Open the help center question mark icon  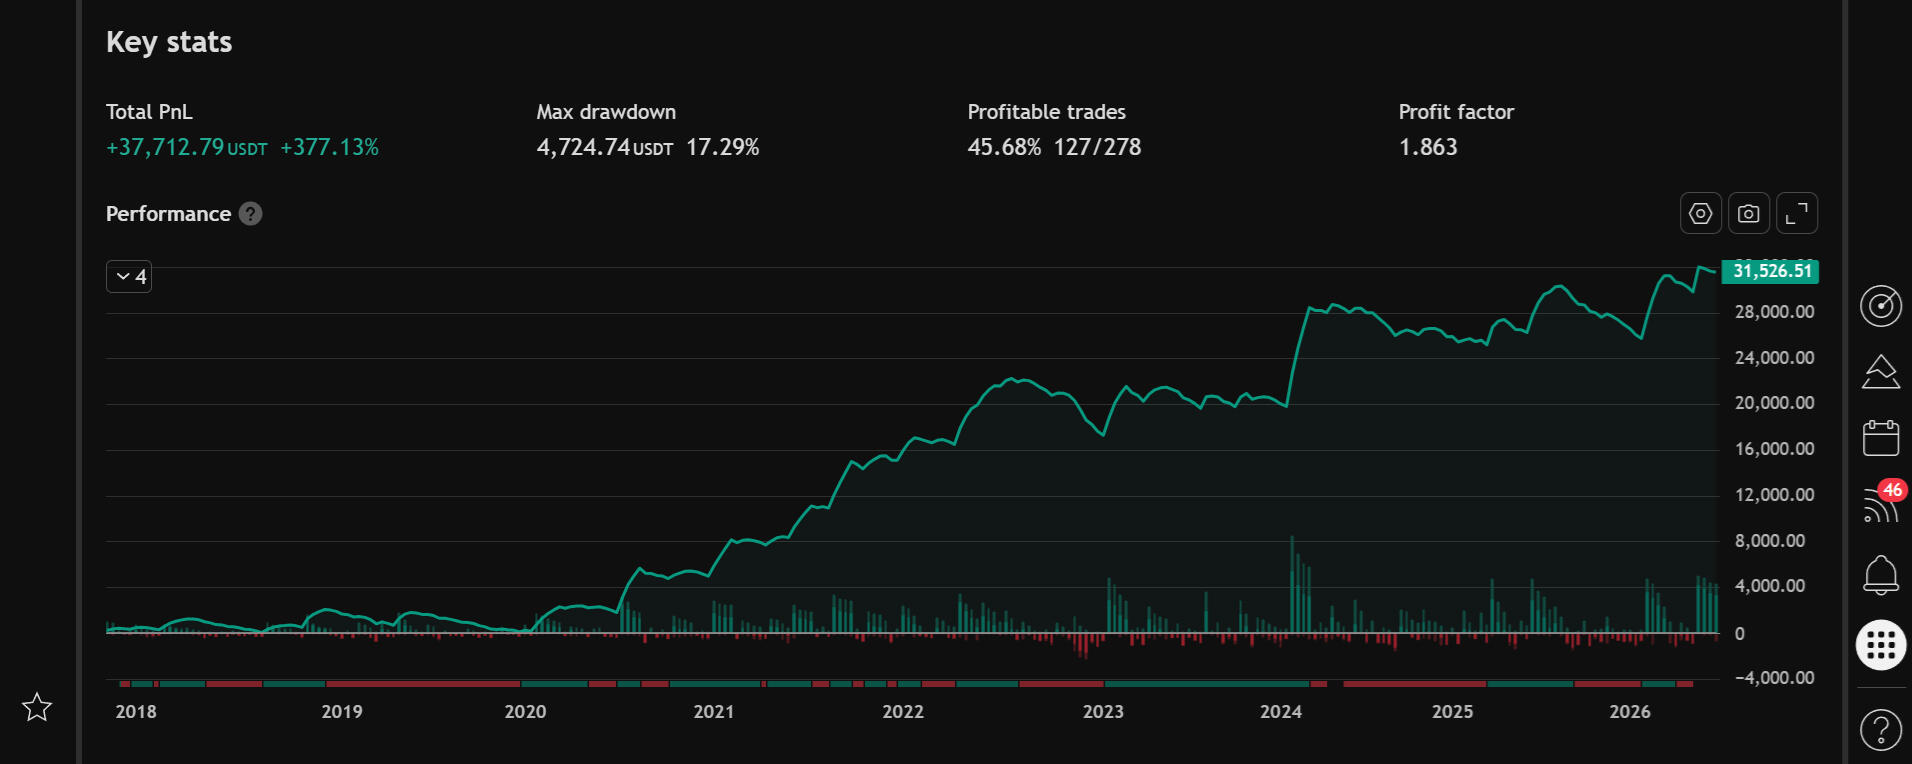point(1880,729)
